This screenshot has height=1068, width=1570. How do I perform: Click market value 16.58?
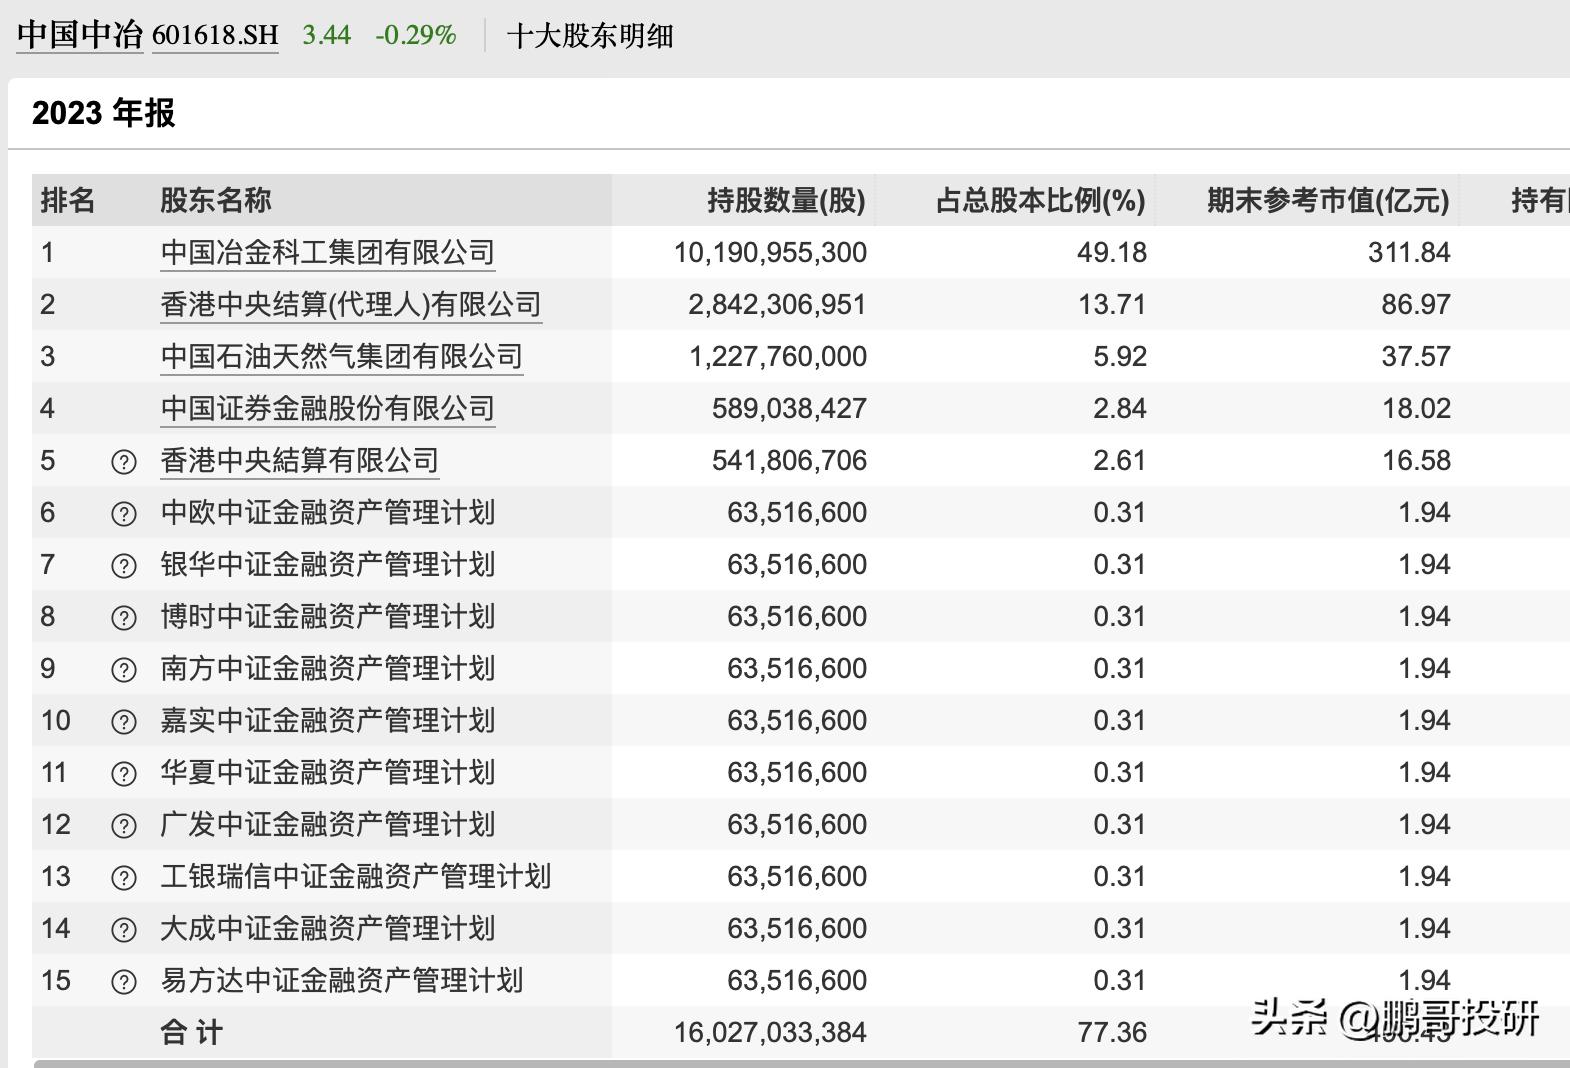[x=1416, y=461]
